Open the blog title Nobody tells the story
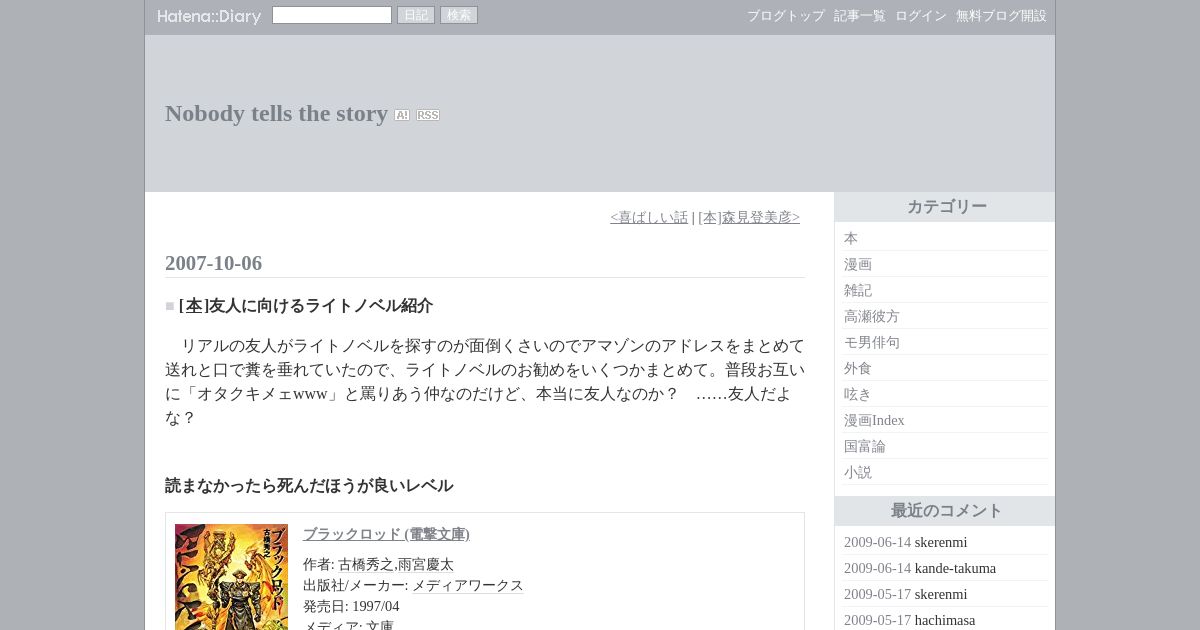Viewport: 1200px width, 630px height. (276, 114)
